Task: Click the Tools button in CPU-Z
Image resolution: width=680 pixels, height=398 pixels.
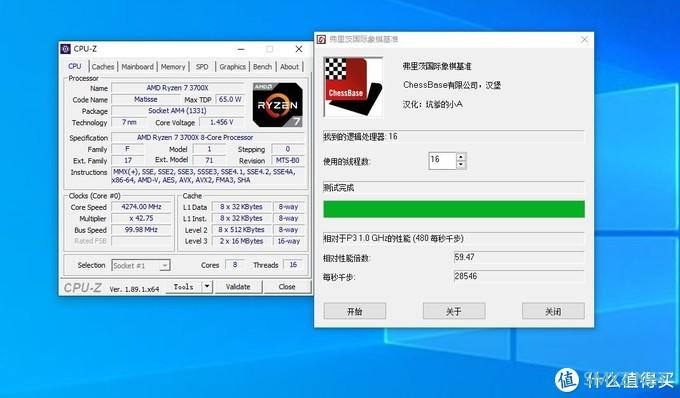Action: pyautogui.click(x=183, y=287)
